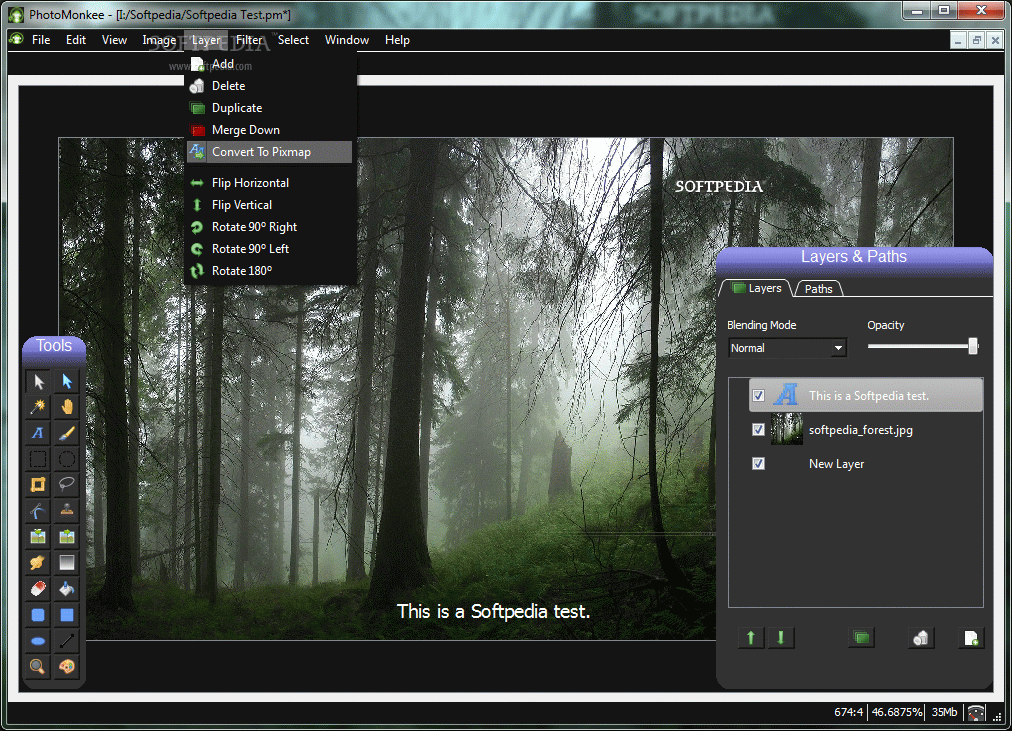Screen dimensions: 1012x731
Task: Choose Merge Down from Layer menu
Action: 270,130
